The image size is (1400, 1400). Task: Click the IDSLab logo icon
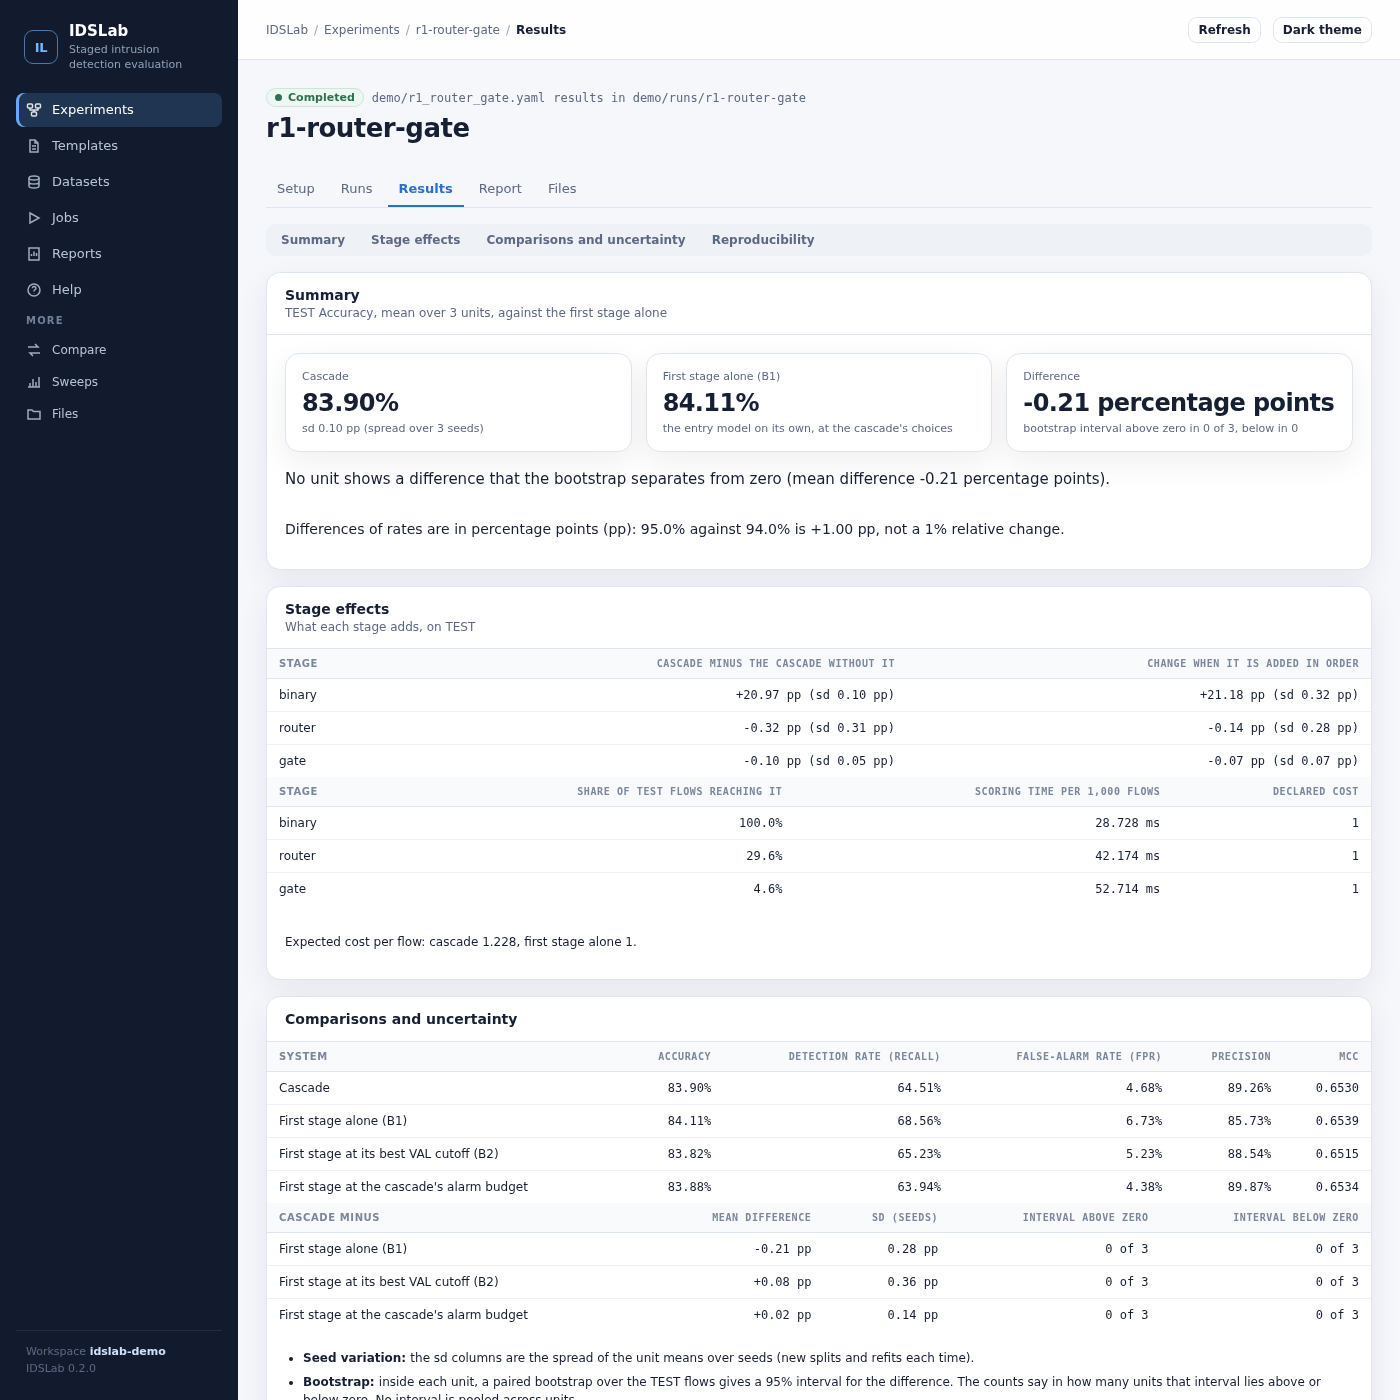click(x=41, y=47)
